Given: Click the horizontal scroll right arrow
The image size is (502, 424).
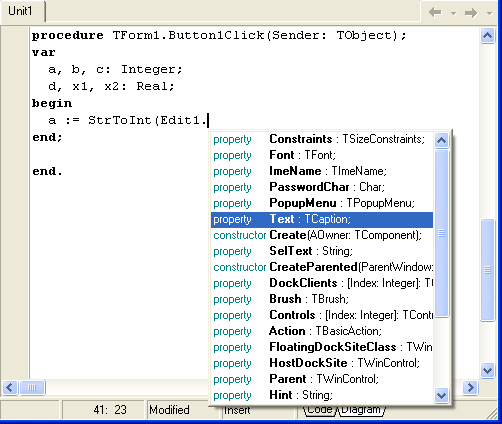Looking at the screenshot, I should tap(470, 388).
